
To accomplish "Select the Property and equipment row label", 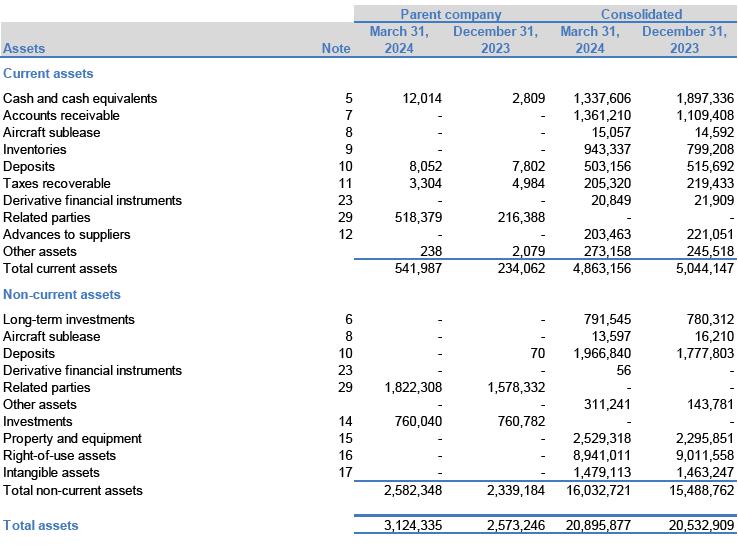I will pos(72,439).
